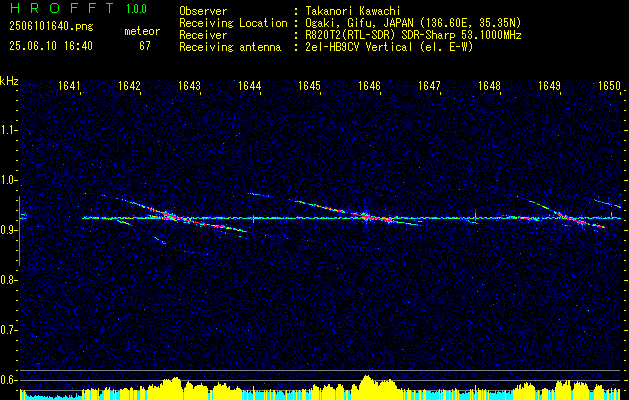This screenshot has height=400, width=629.
Task: Click the 1.0 kHz frequency label
Action: [x=8, y=180]
